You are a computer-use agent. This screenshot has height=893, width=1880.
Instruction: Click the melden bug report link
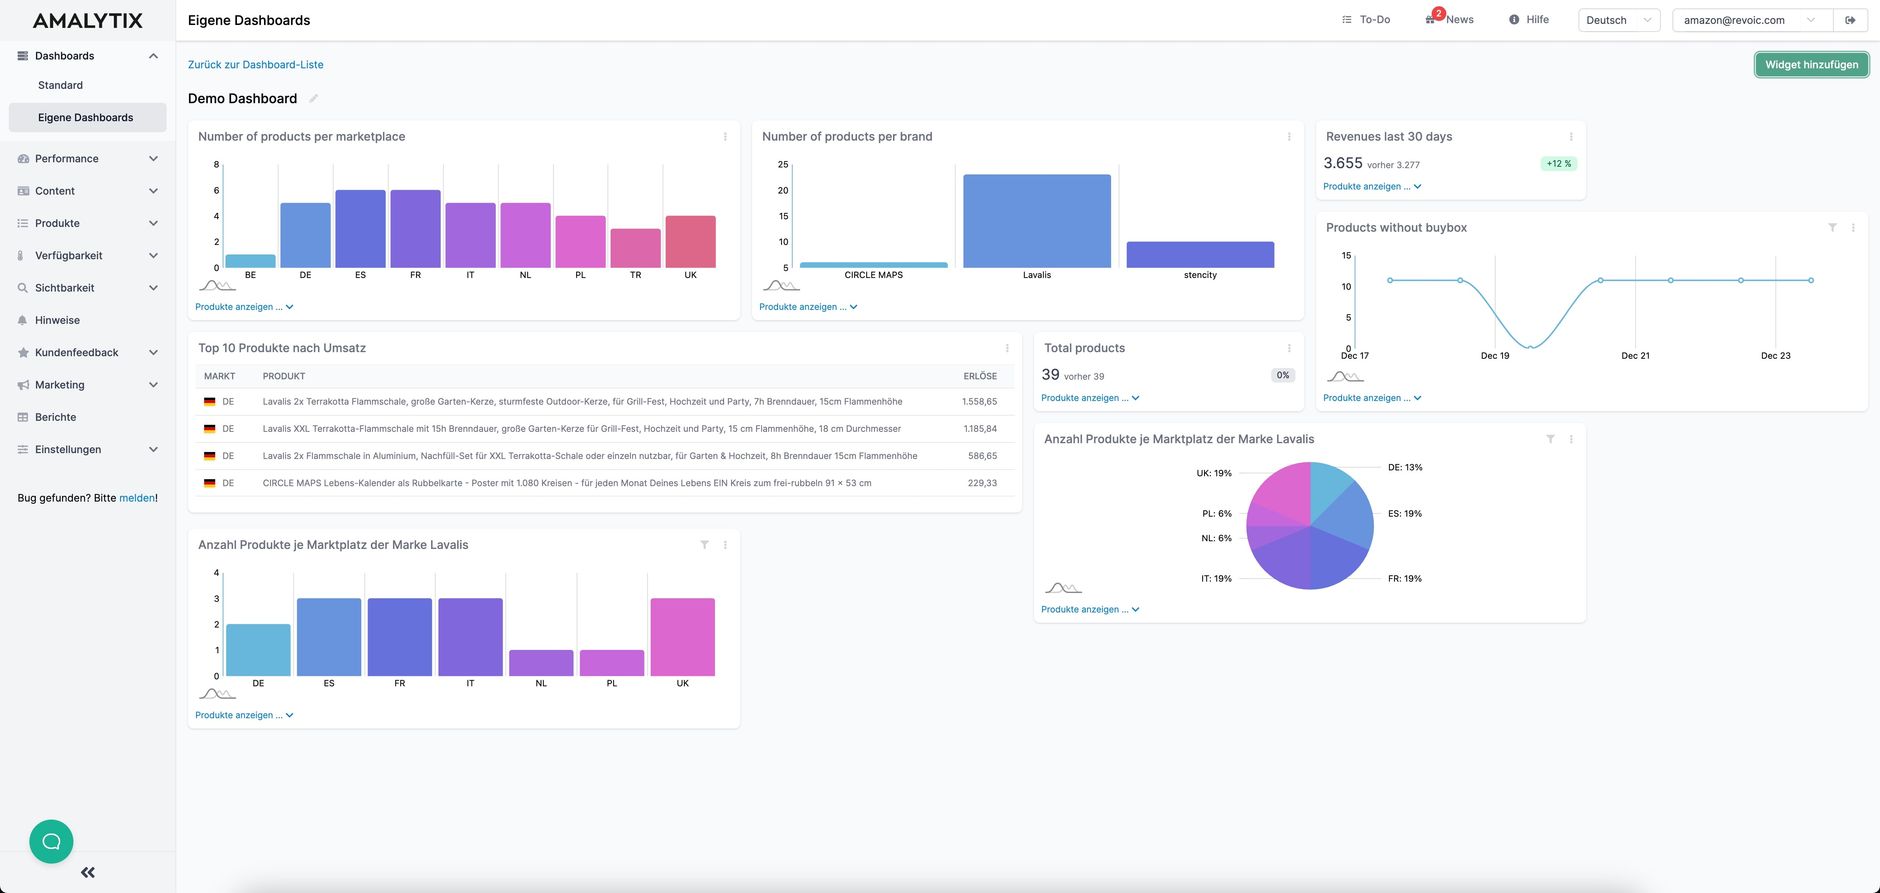137,498
